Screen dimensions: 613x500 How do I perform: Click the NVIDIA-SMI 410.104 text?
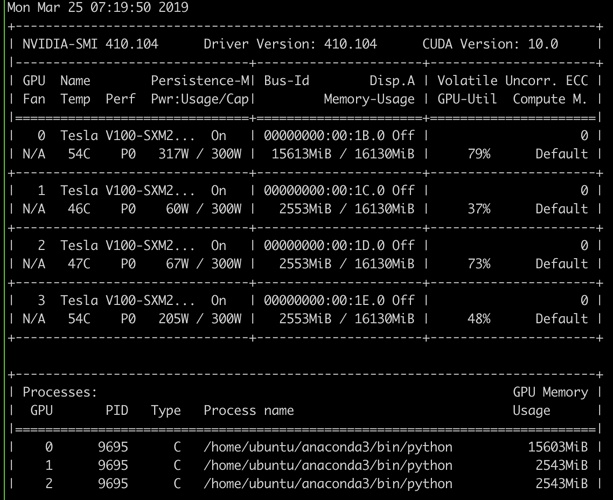click(x=87, y=45)
